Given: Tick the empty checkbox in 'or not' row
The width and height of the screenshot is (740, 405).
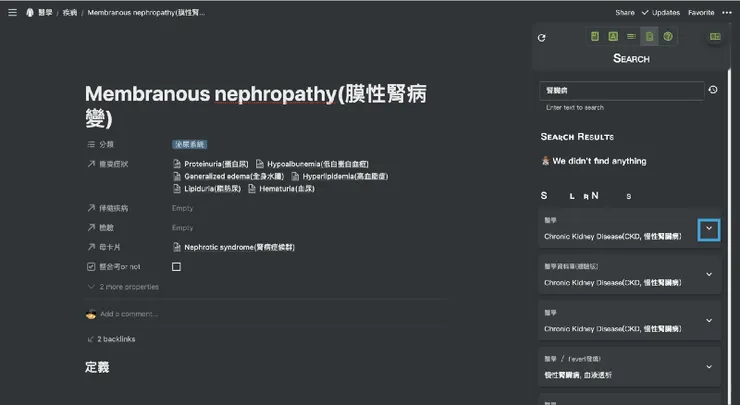Looking at the screenshot, I should coord(177,267).
